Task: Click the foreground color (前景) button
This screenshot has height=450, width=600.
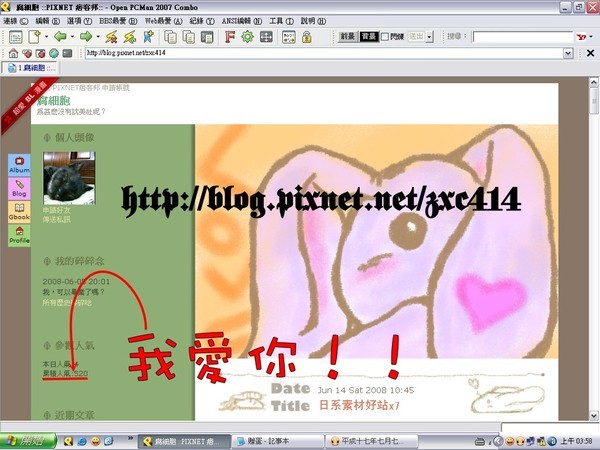Action: tap(348, 37)
